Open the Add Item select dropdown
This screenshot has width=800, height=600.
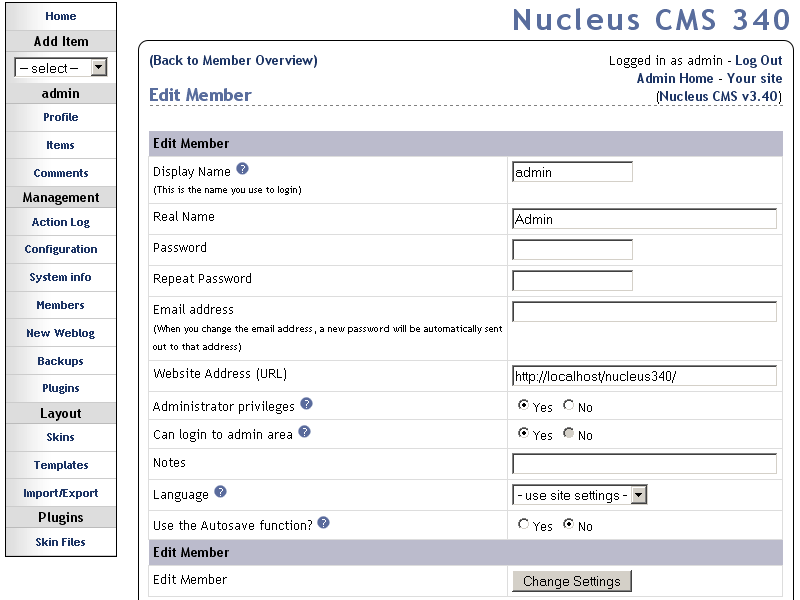click(60, 68)
